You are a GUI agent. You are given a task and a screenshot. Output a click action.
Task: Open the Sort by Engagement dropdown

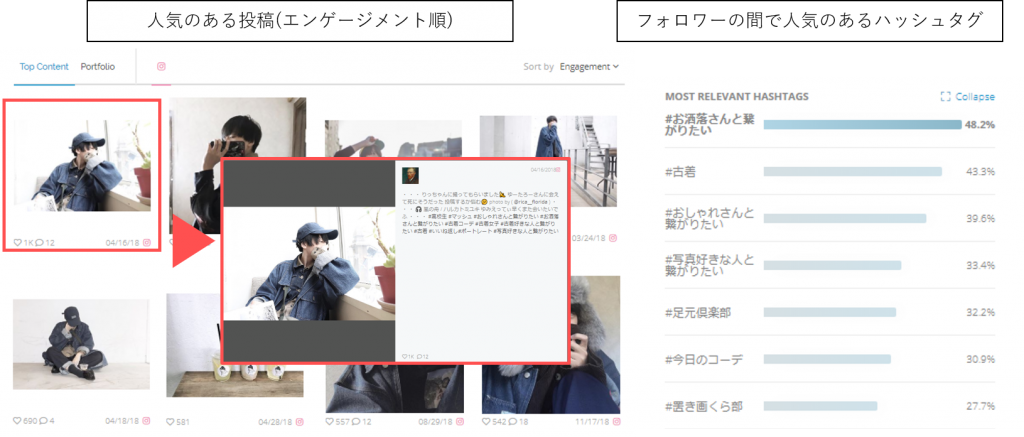(x=588, y=67)
